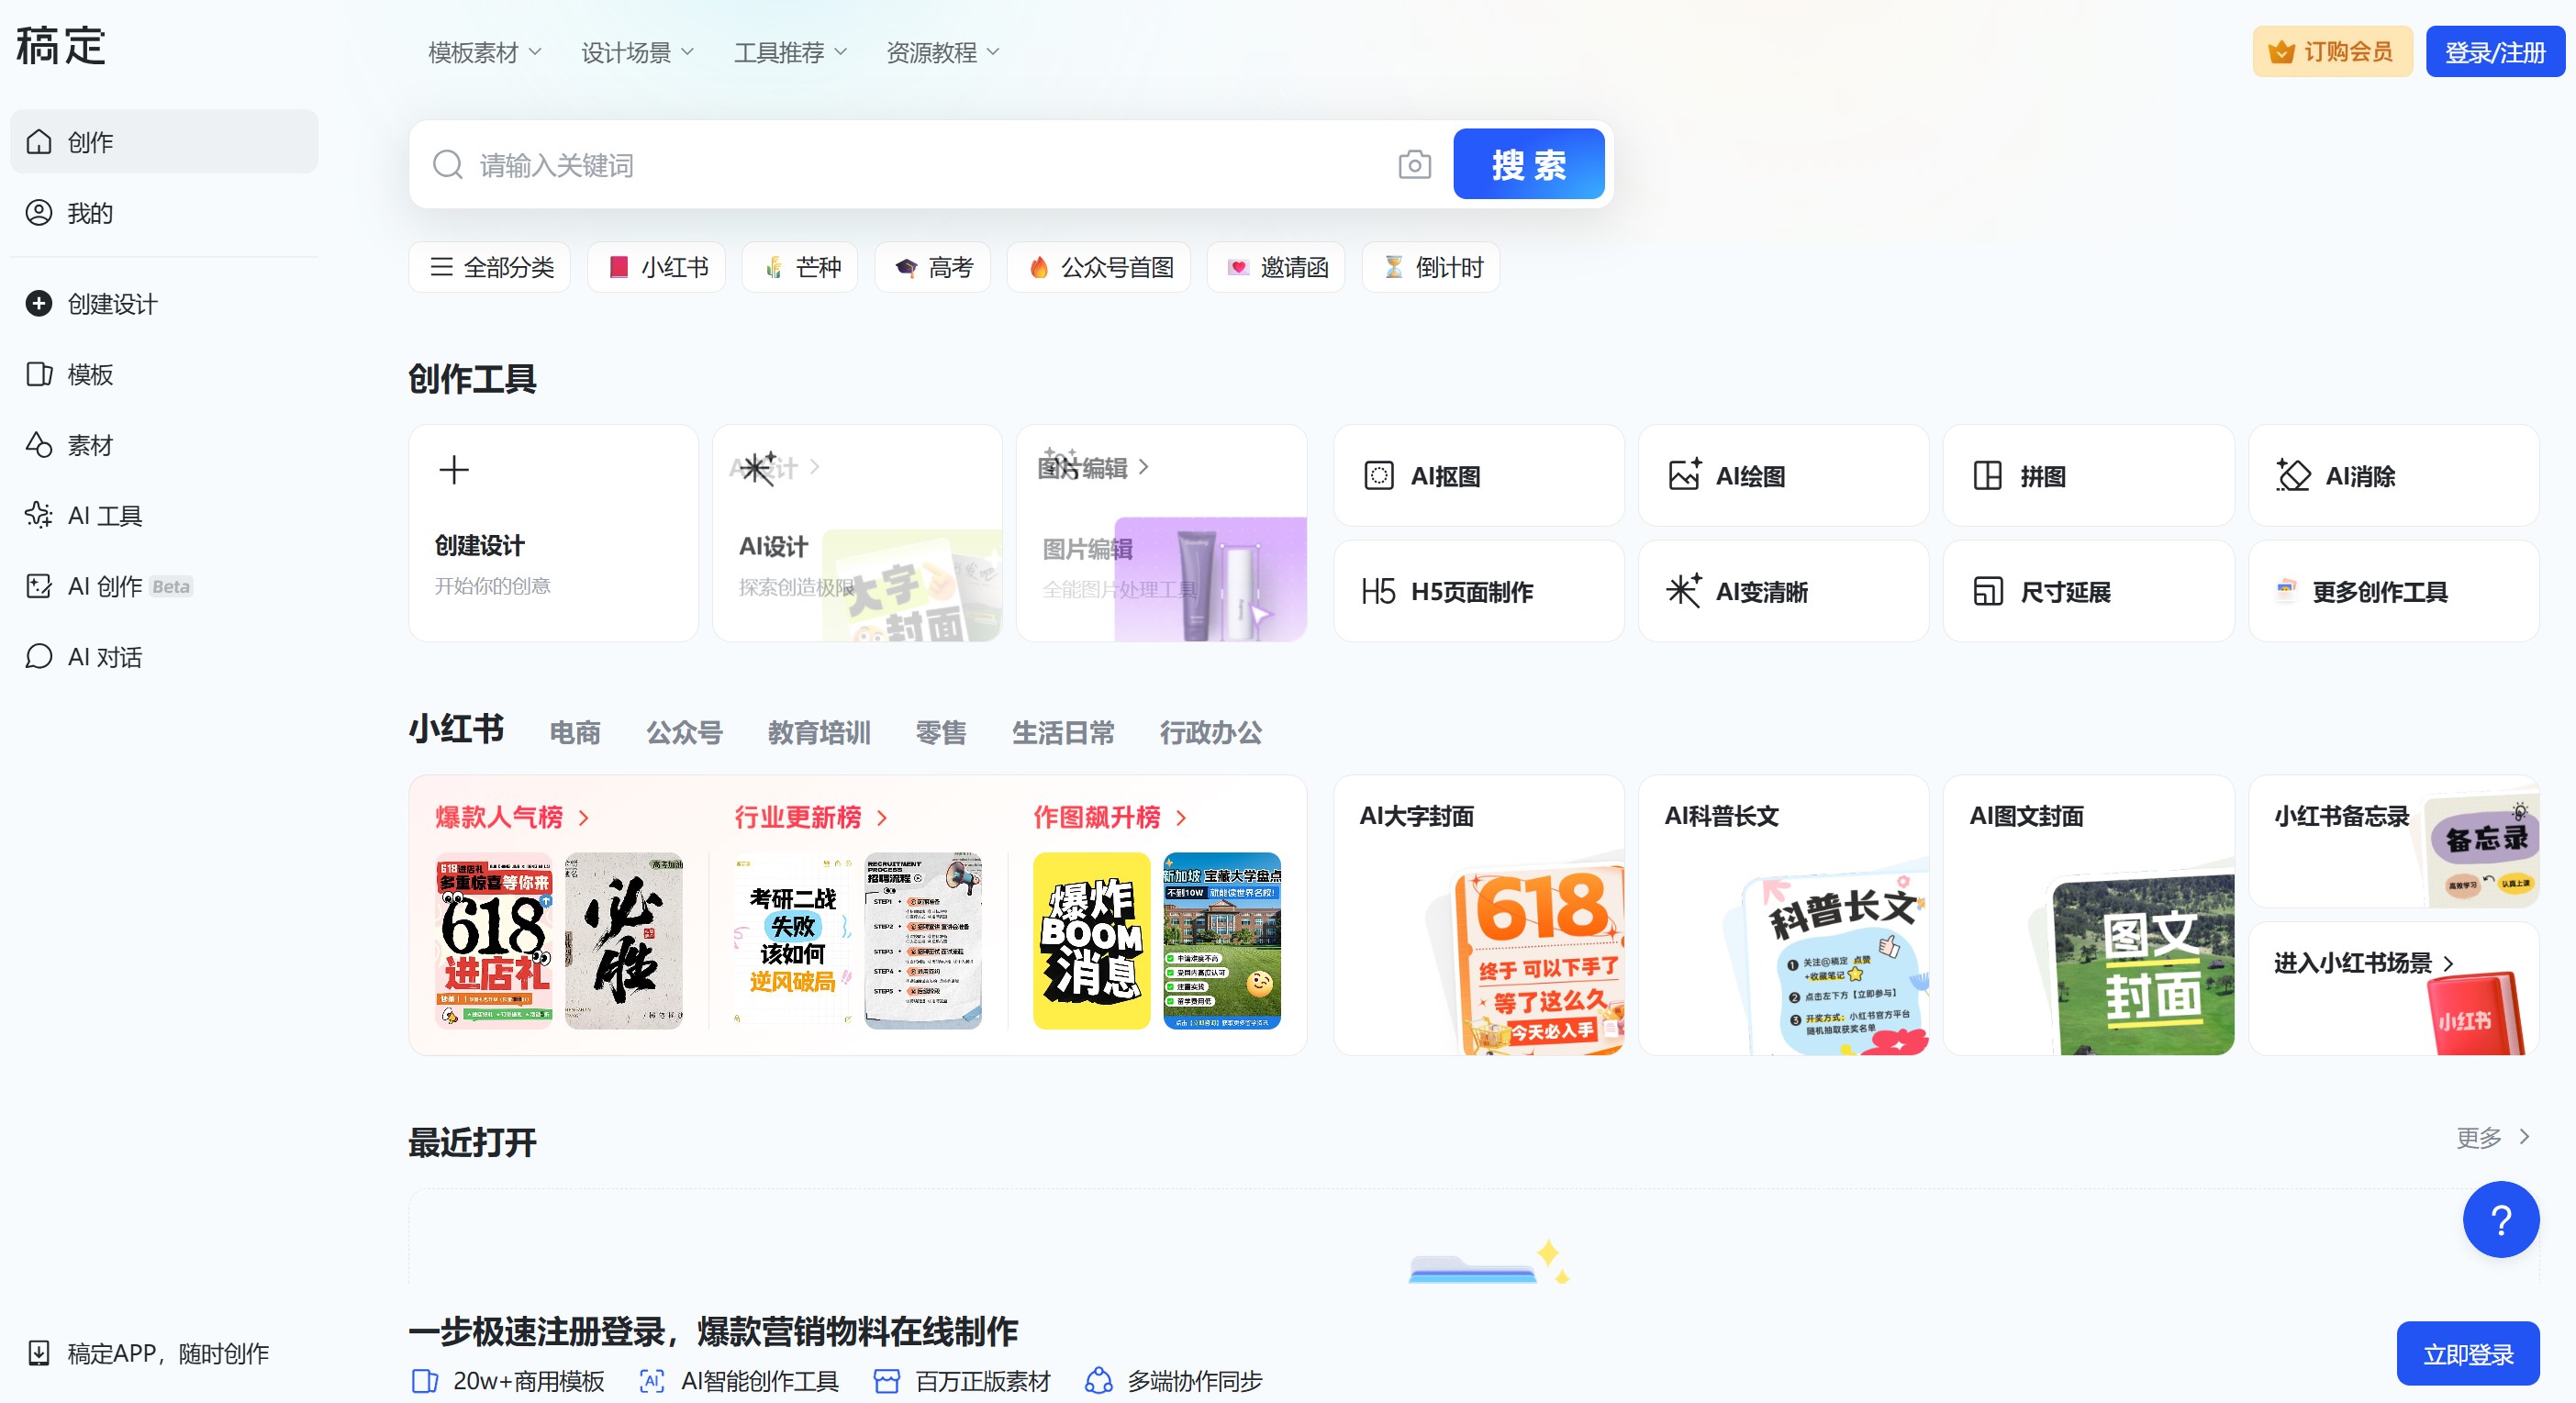2576x1403 pixels.
Task: Click the keyword search input field
Action: coord(900,164)
